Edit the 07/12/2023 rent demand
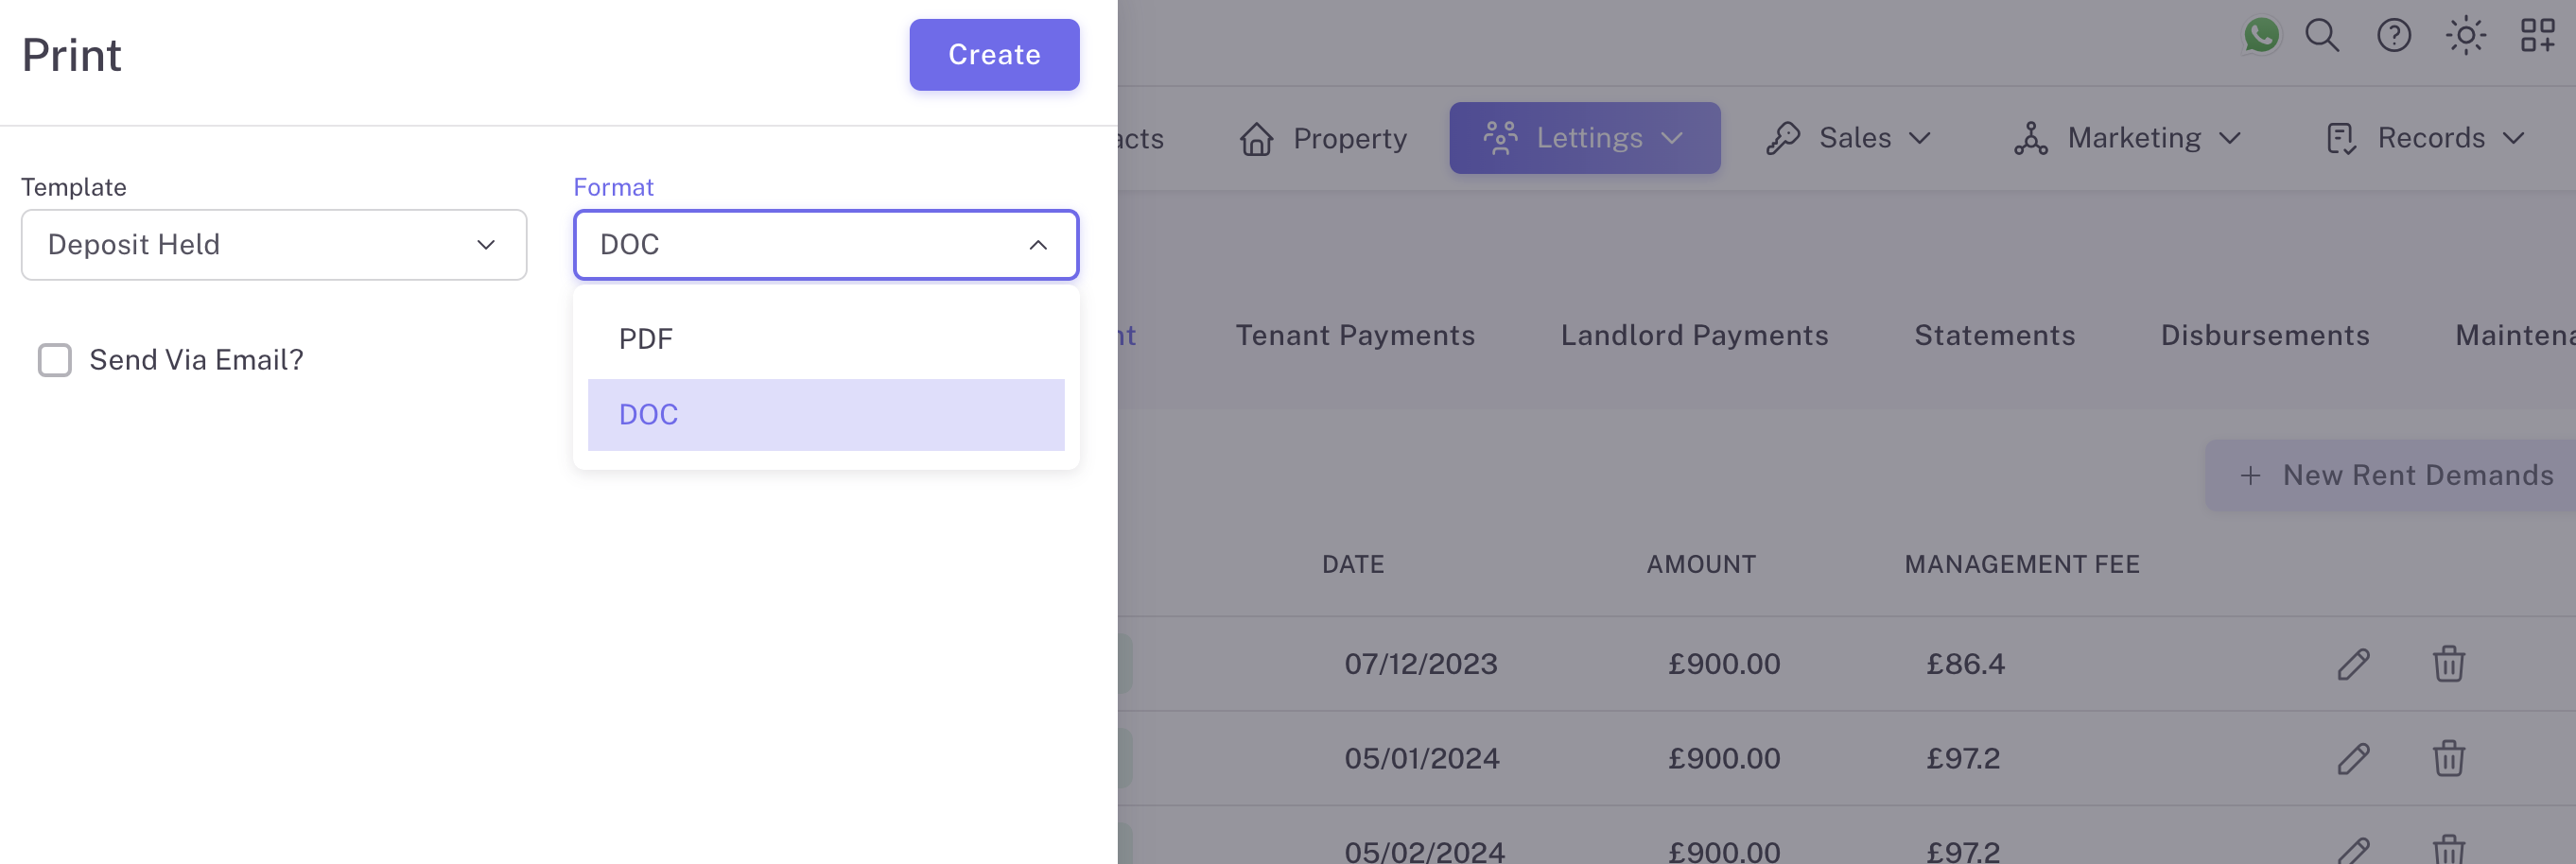 2353,664
